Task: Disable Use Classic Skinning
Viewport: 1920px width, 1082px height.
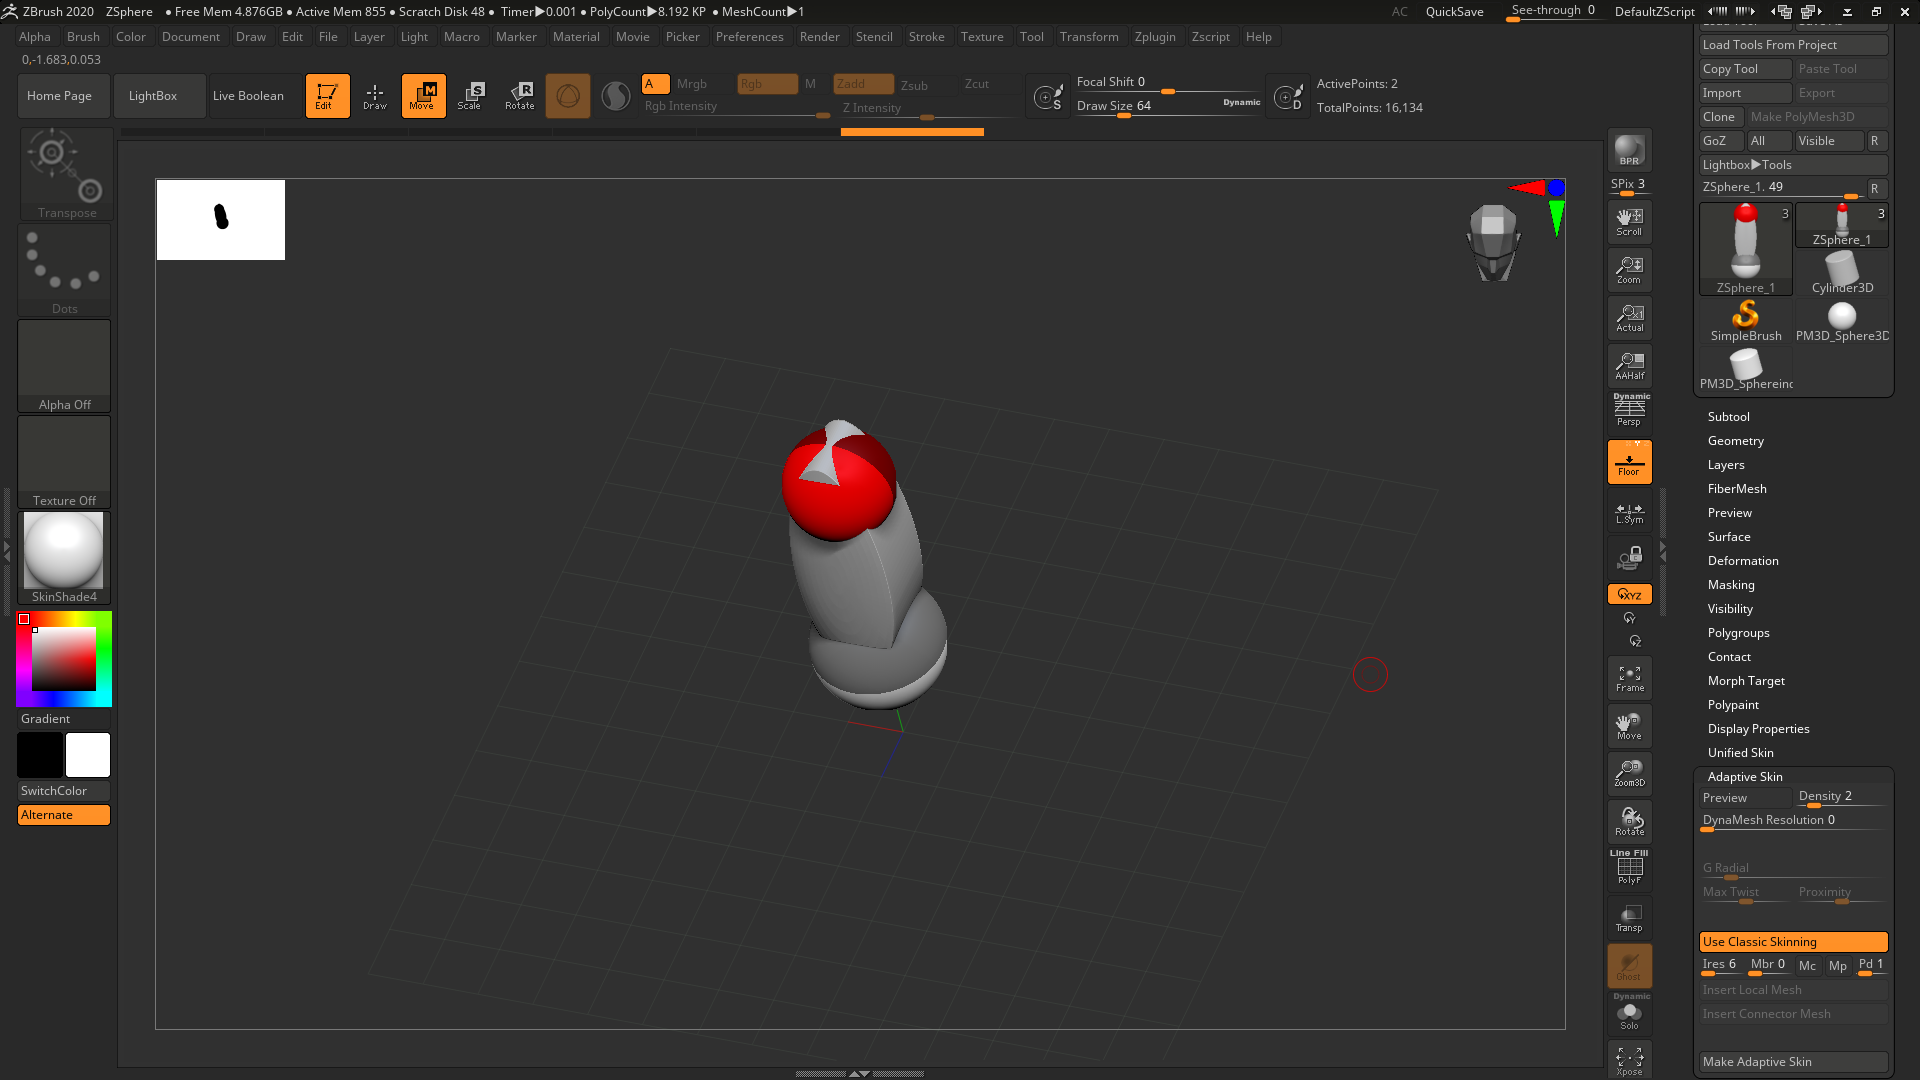Action: pyautogui.click(x=1792, y=942)
